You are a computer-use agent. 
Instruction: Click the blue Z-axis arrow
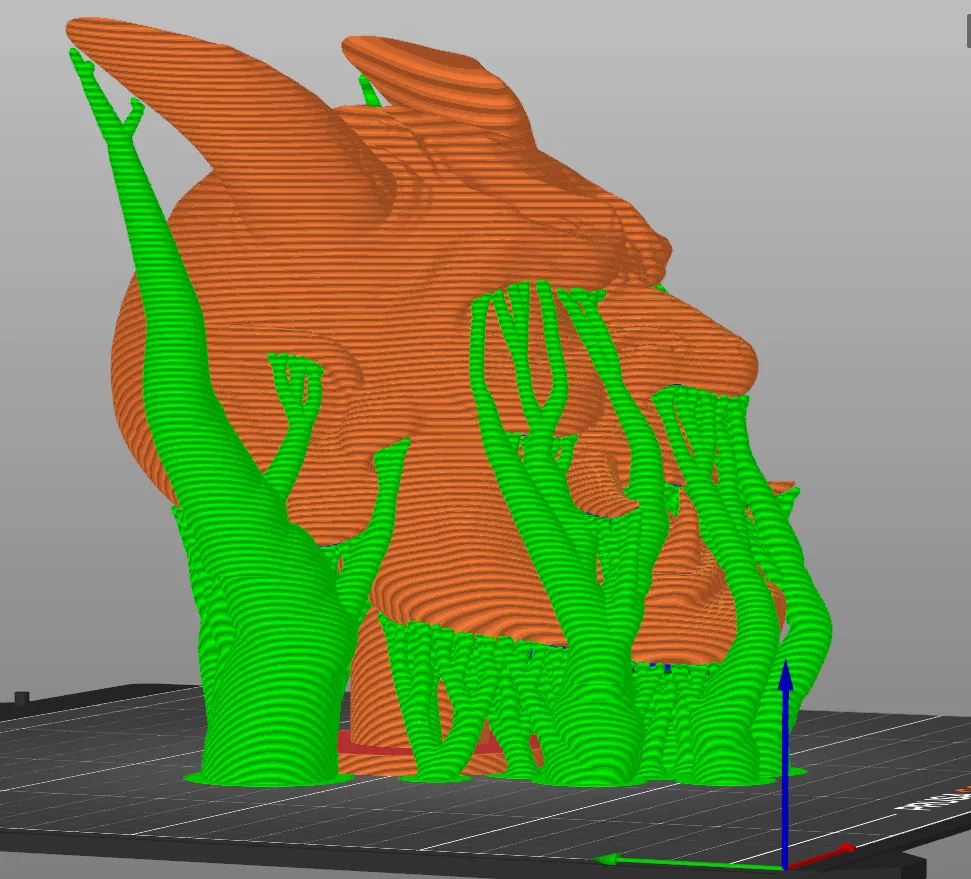coord(785,763)
